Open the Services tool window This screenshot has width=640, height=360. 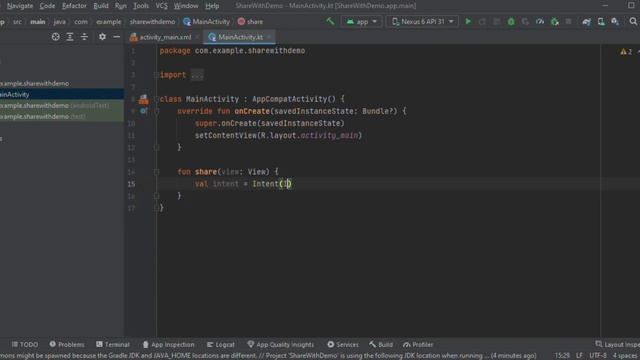tap(343, 344)
